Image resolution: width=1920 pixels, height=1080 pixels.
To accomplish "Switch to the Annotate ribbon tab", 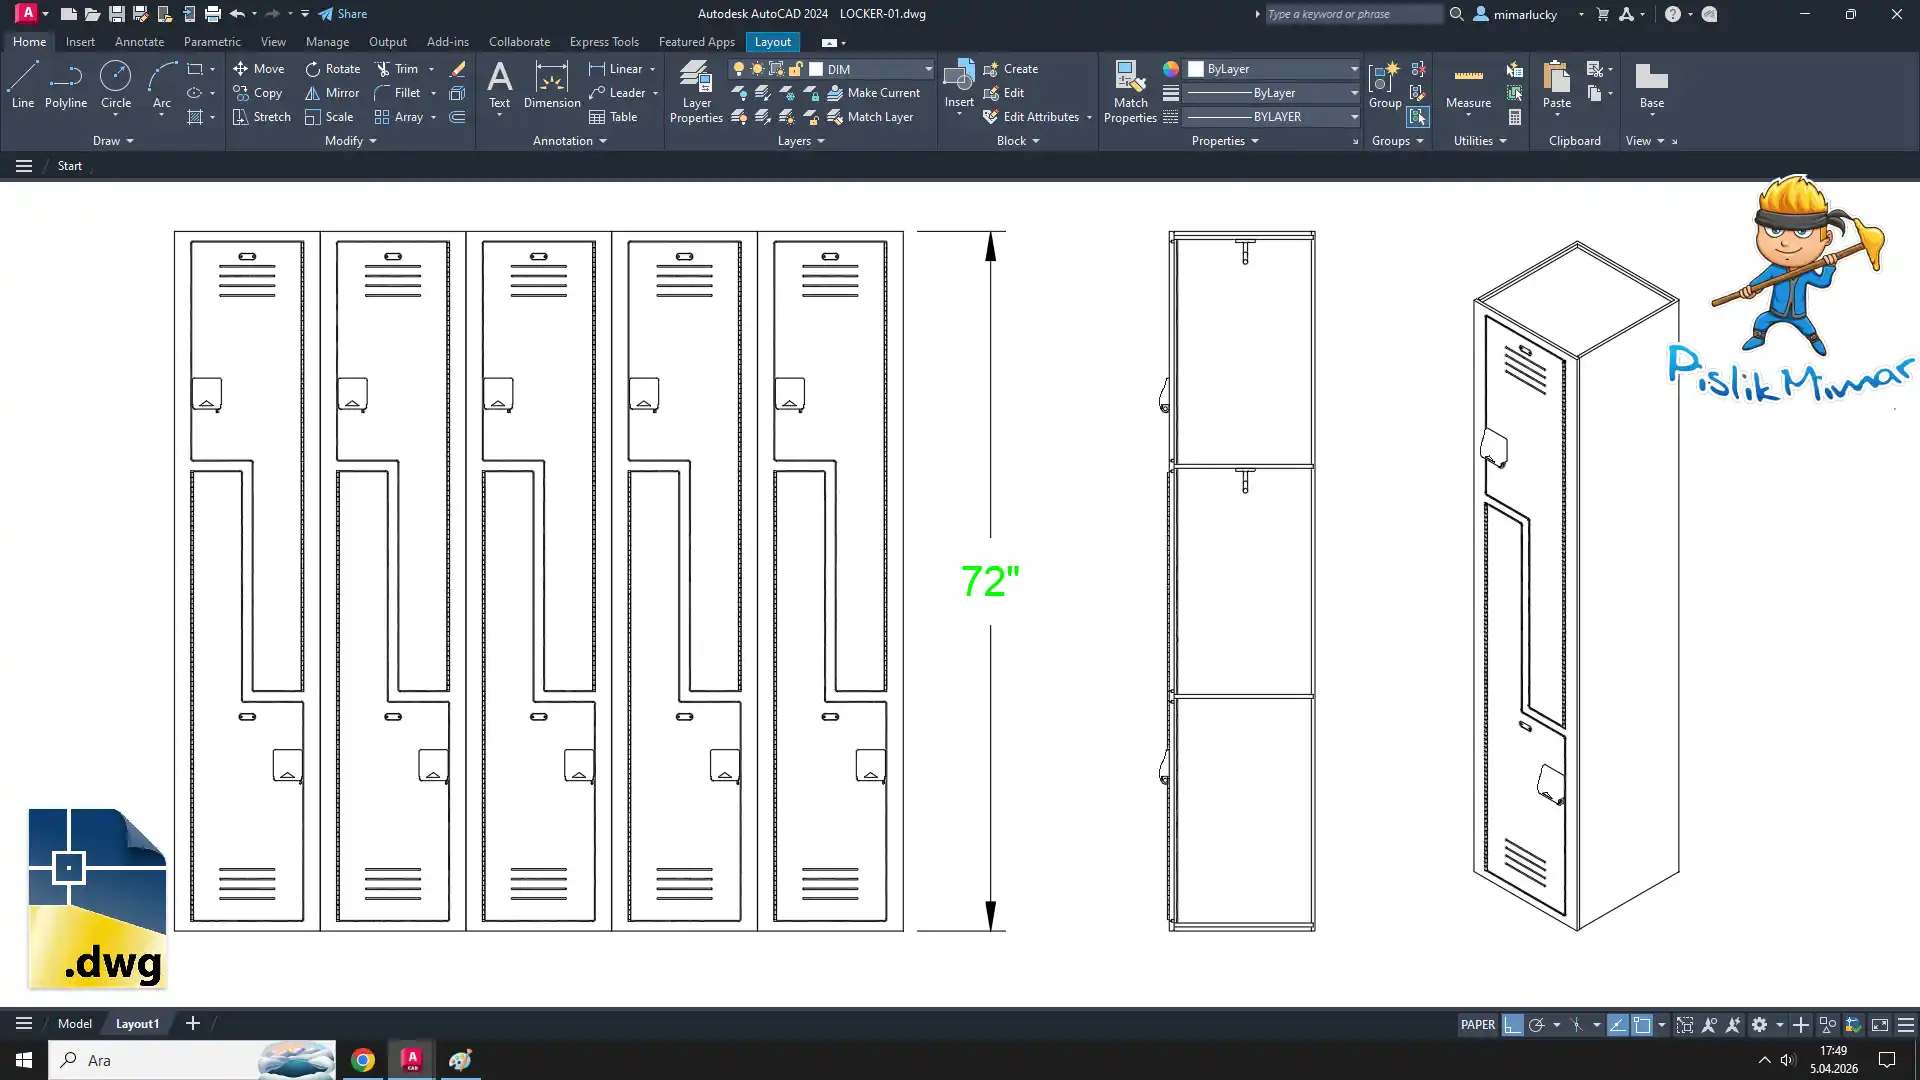I will coord(139,42).
